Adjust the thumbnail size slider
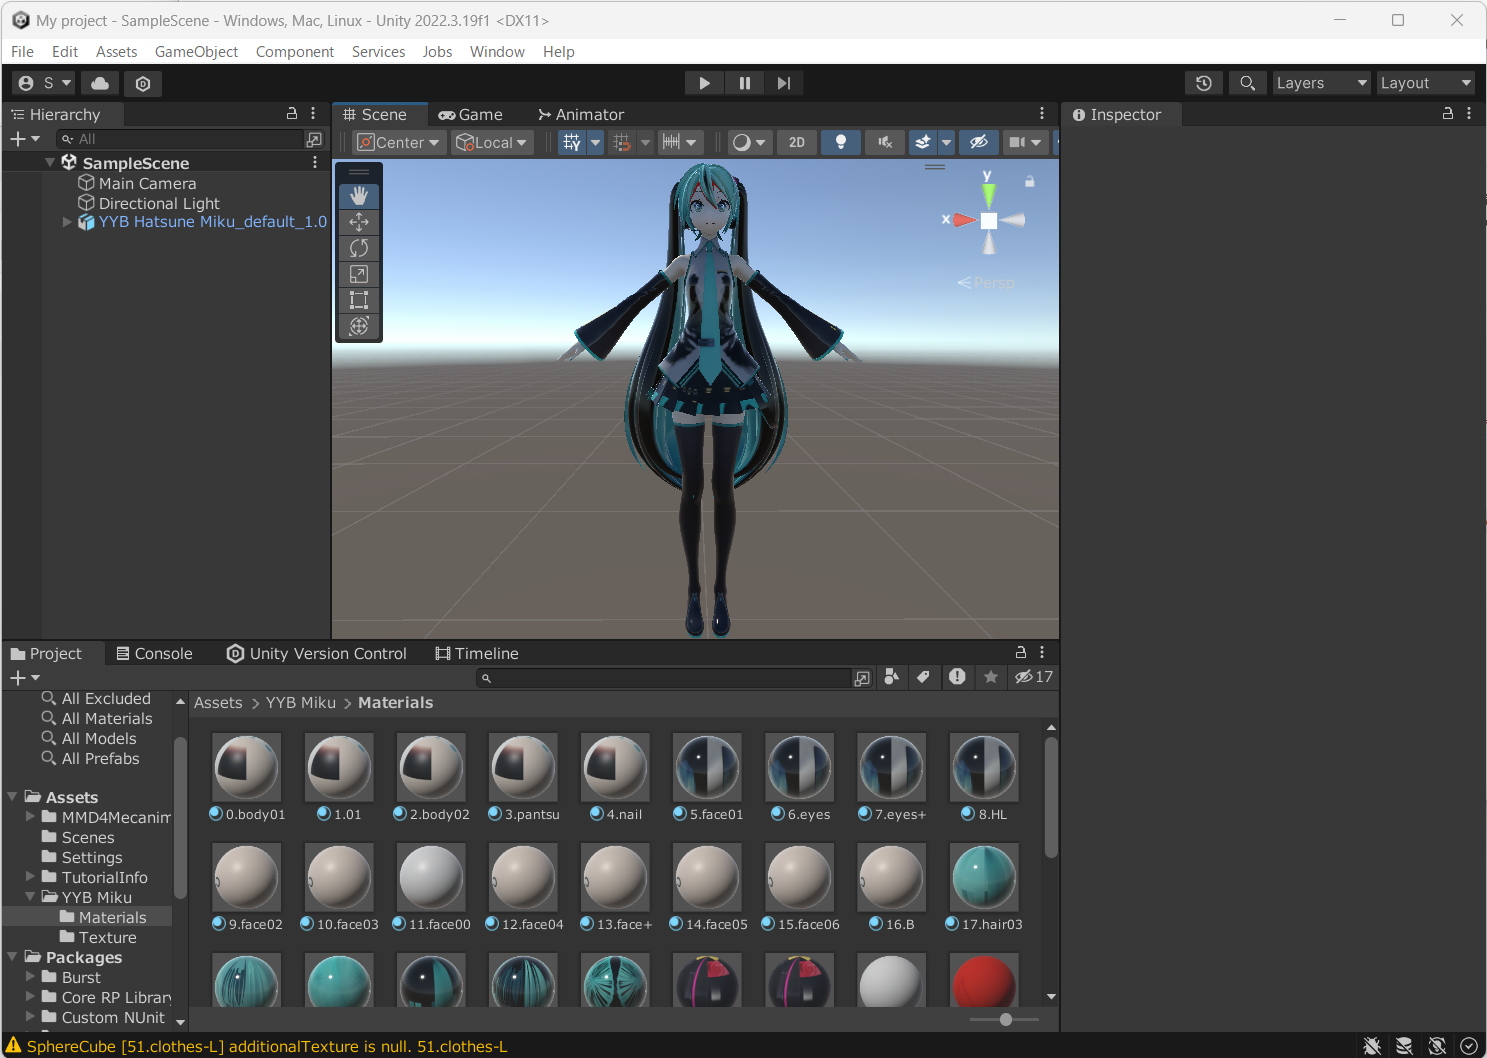Screen dimensions: 1487x1058 click(x=1004, y=1019)
